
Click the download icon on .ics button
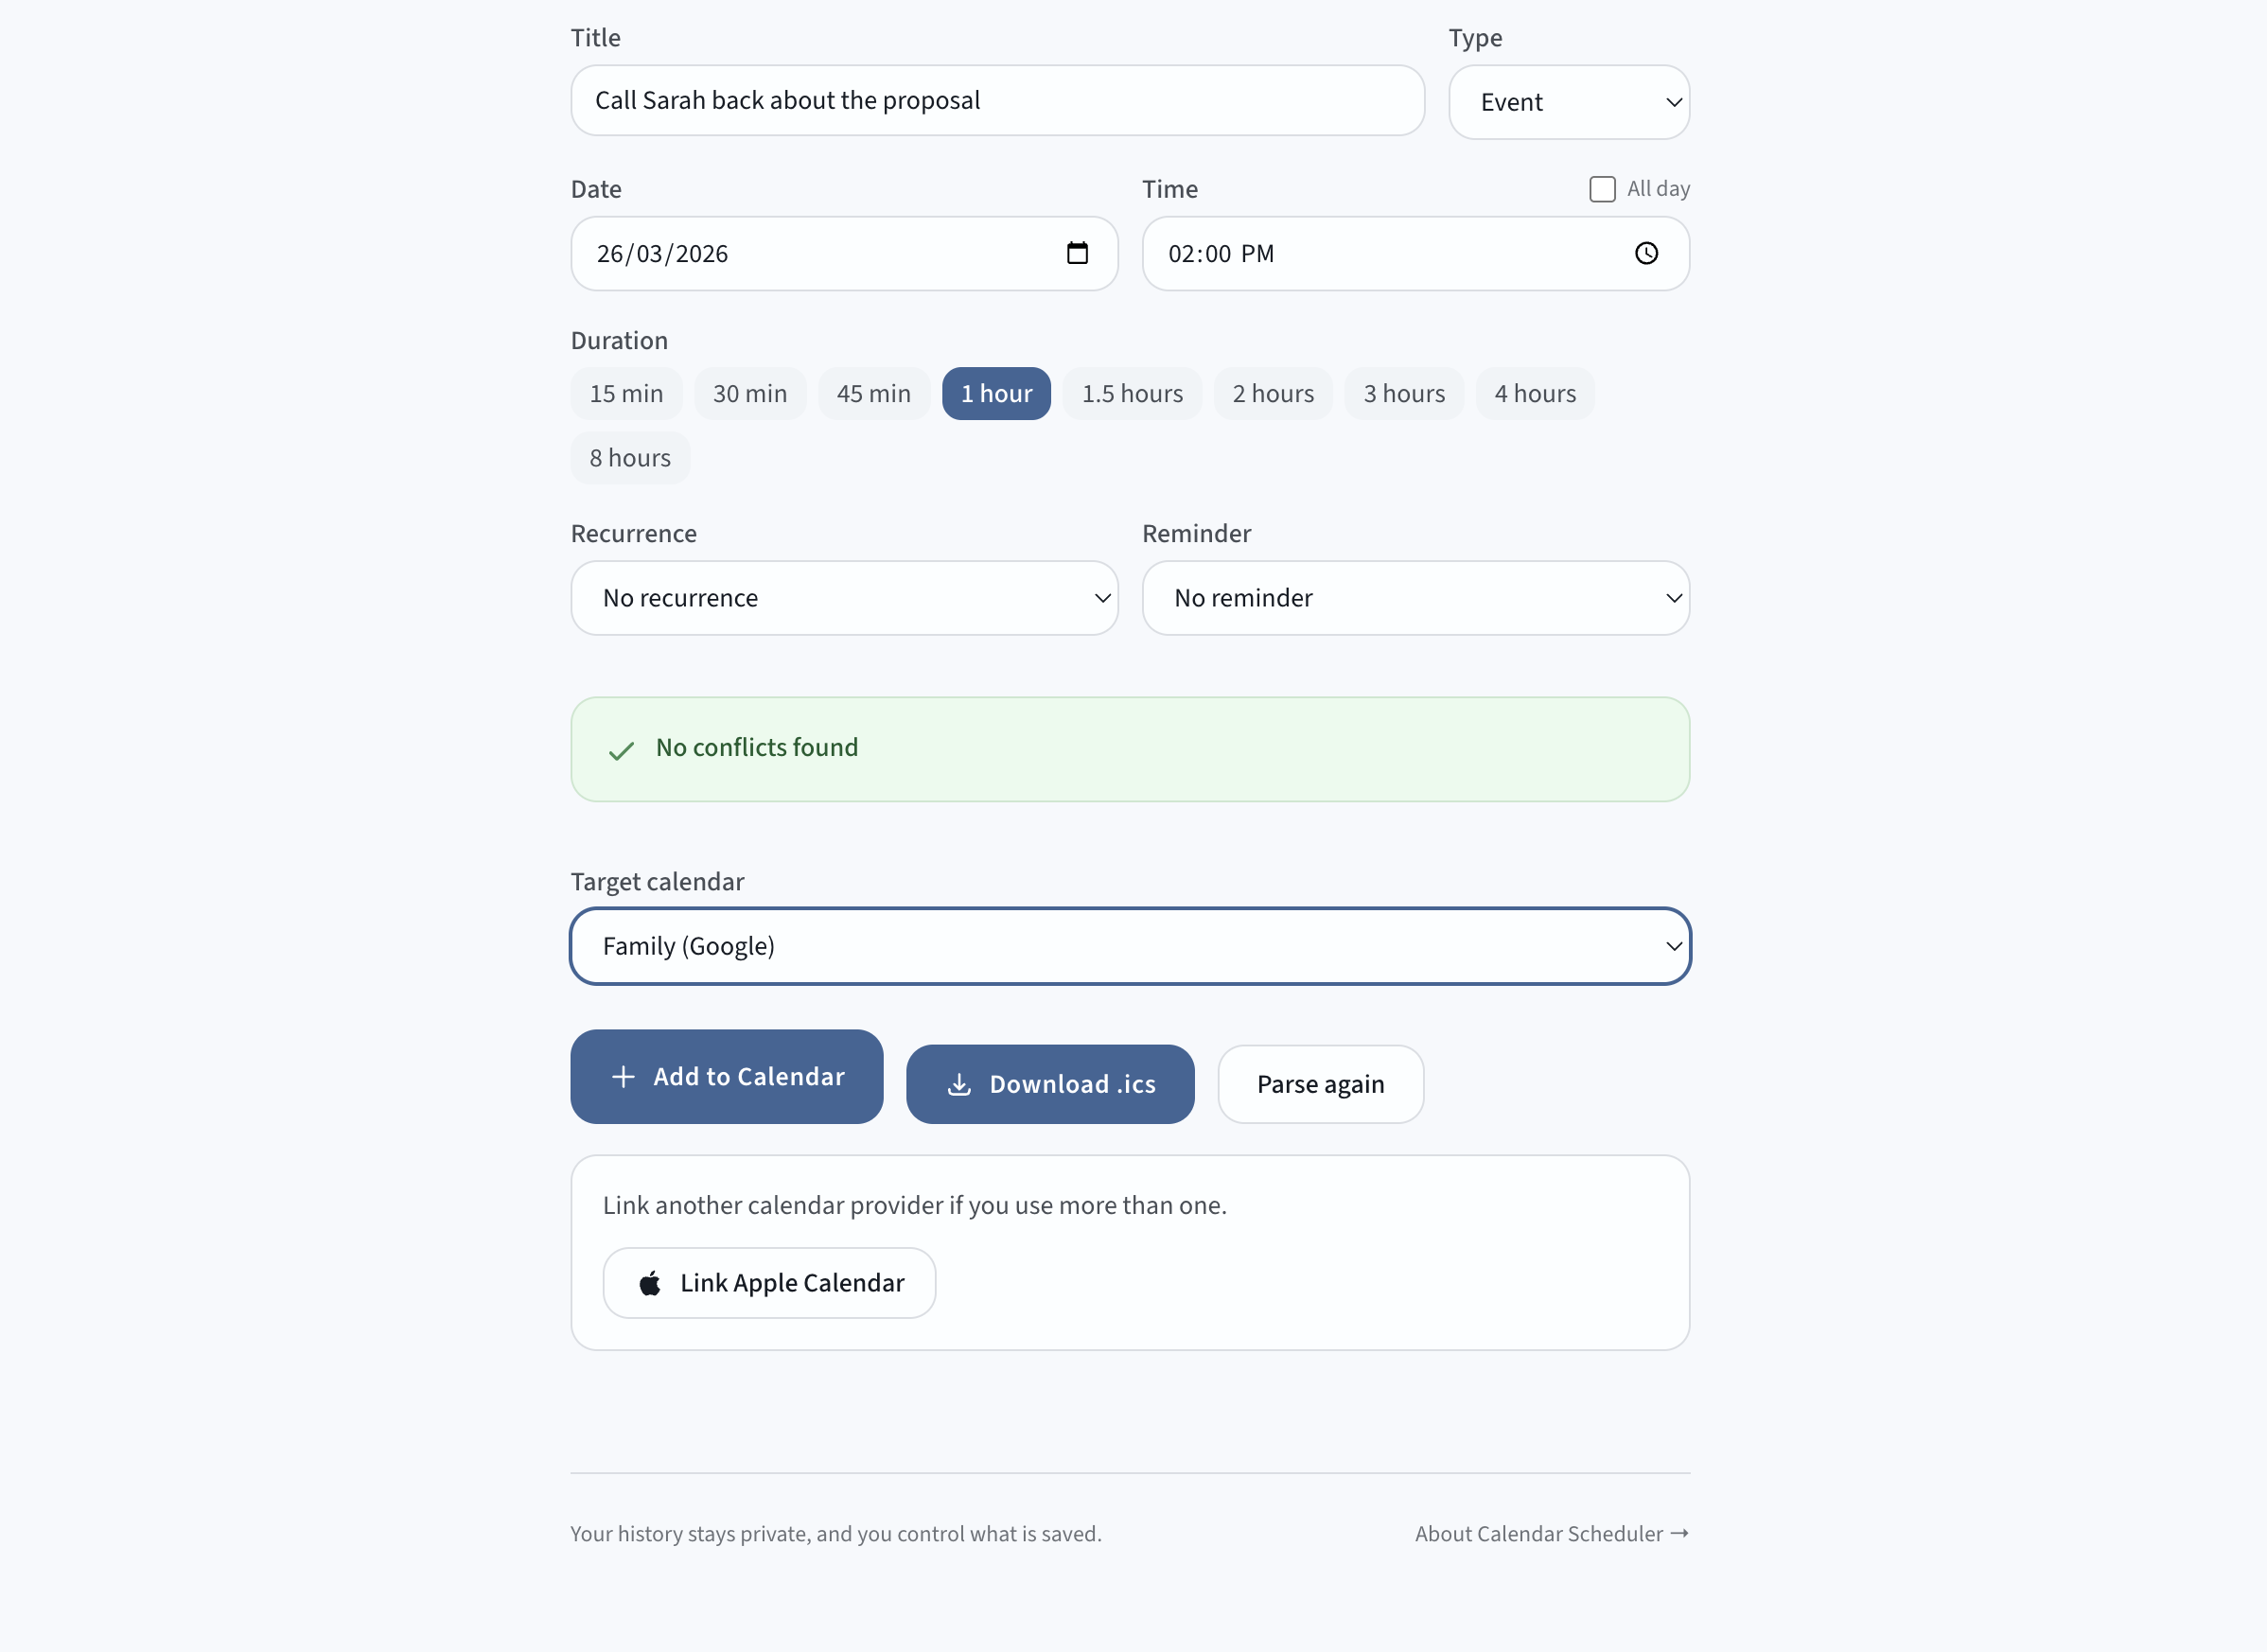coord(959,1085)
